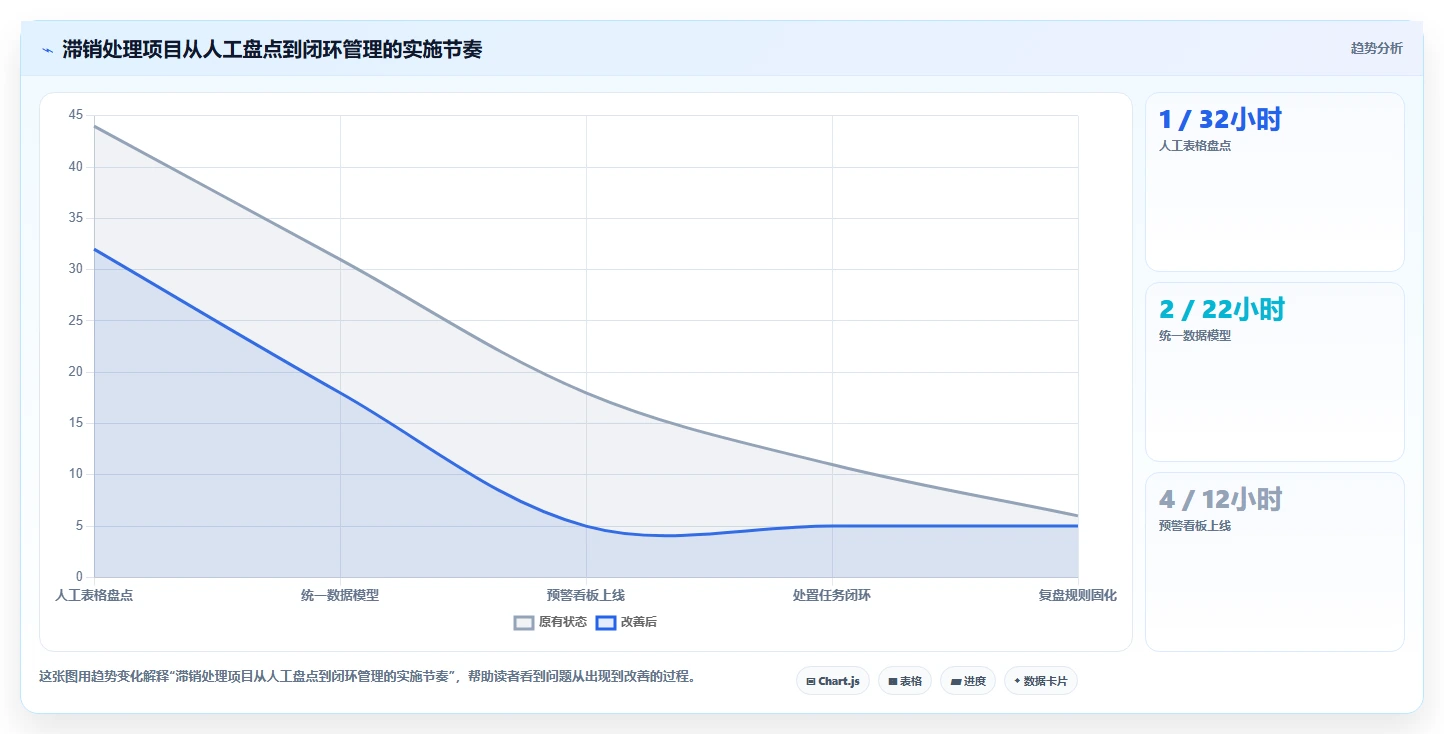Click the 预警看板上线 x-axis label
Viewport: 1444px width, 734px height.
[x=586, y=595]
